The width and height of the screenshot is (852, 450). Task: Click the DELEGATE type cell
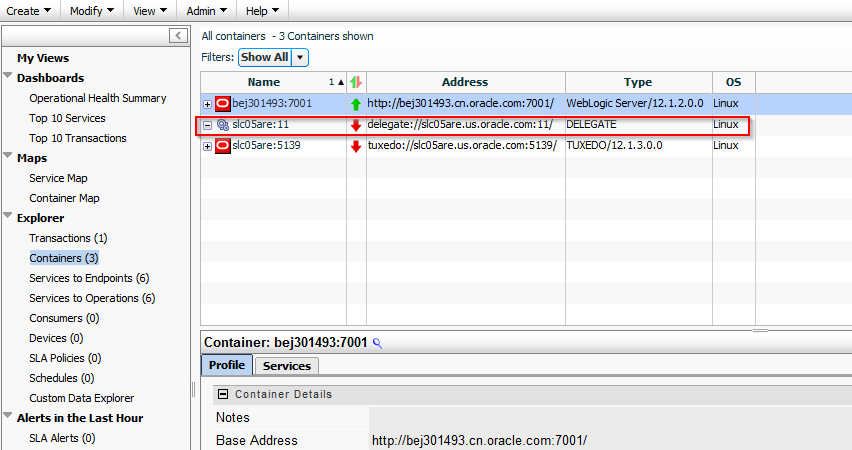tap(591, 124)
